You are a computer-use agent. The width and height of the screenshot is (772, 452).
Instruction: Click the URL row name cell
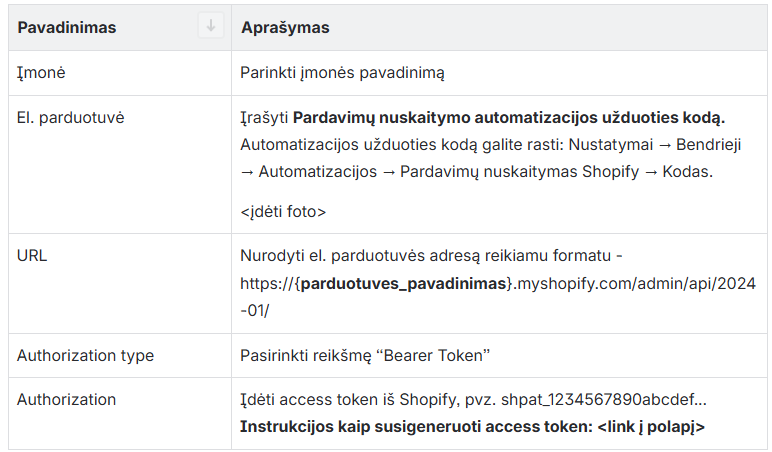pos(32,255)
